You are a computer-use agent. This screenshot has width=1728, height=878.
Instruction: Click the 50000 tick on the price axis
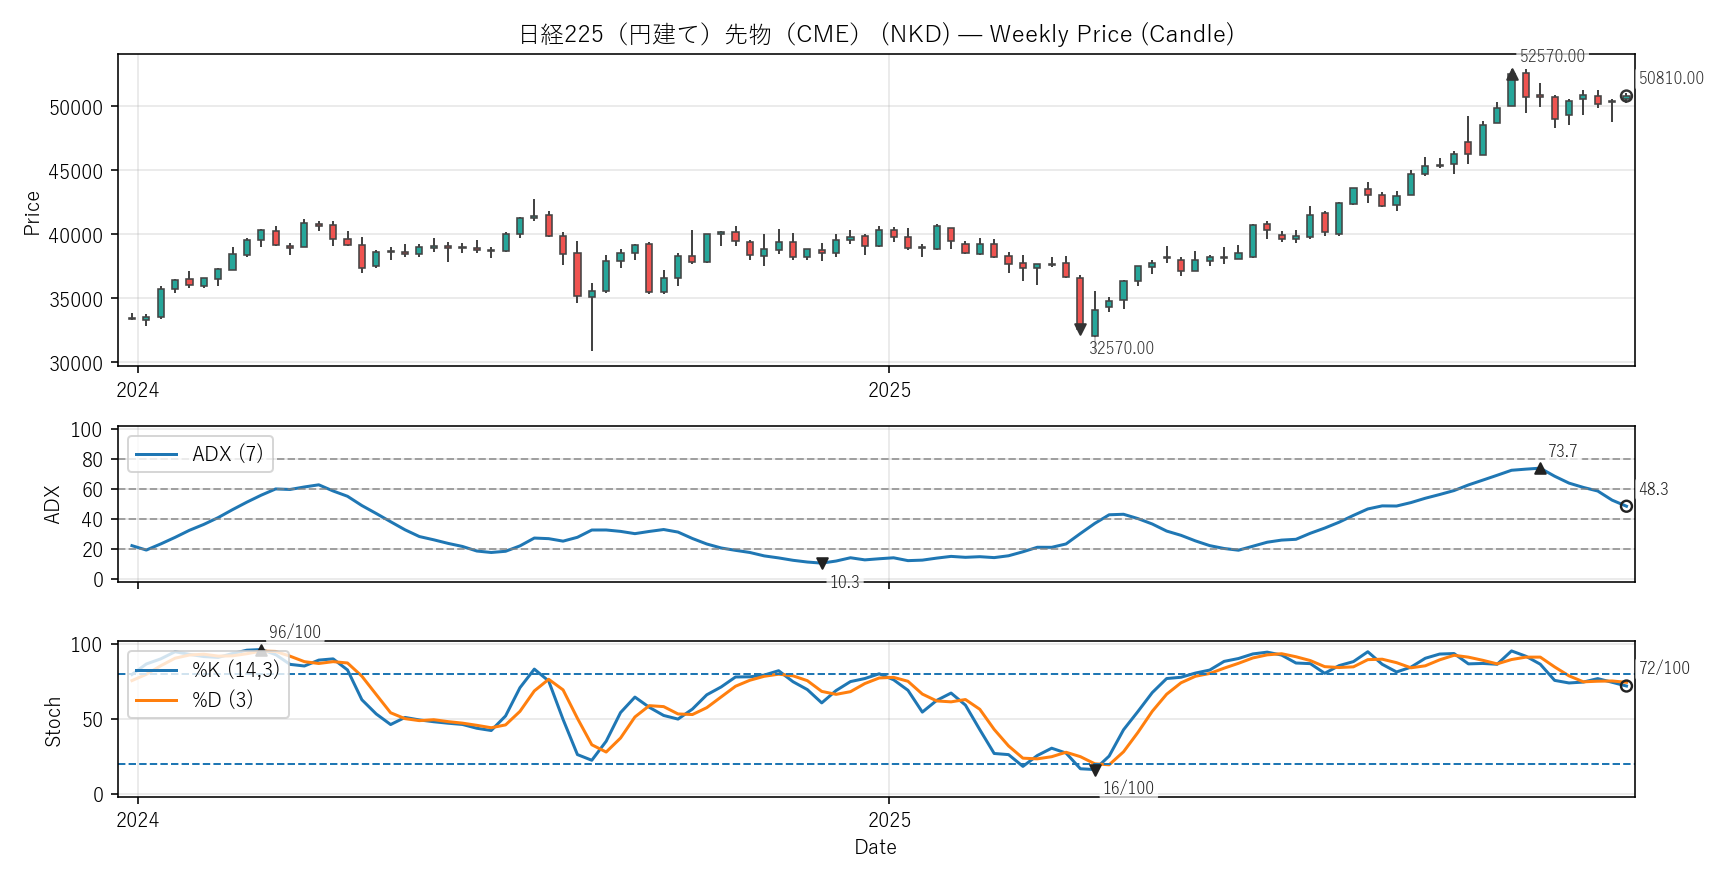[76, 107]
